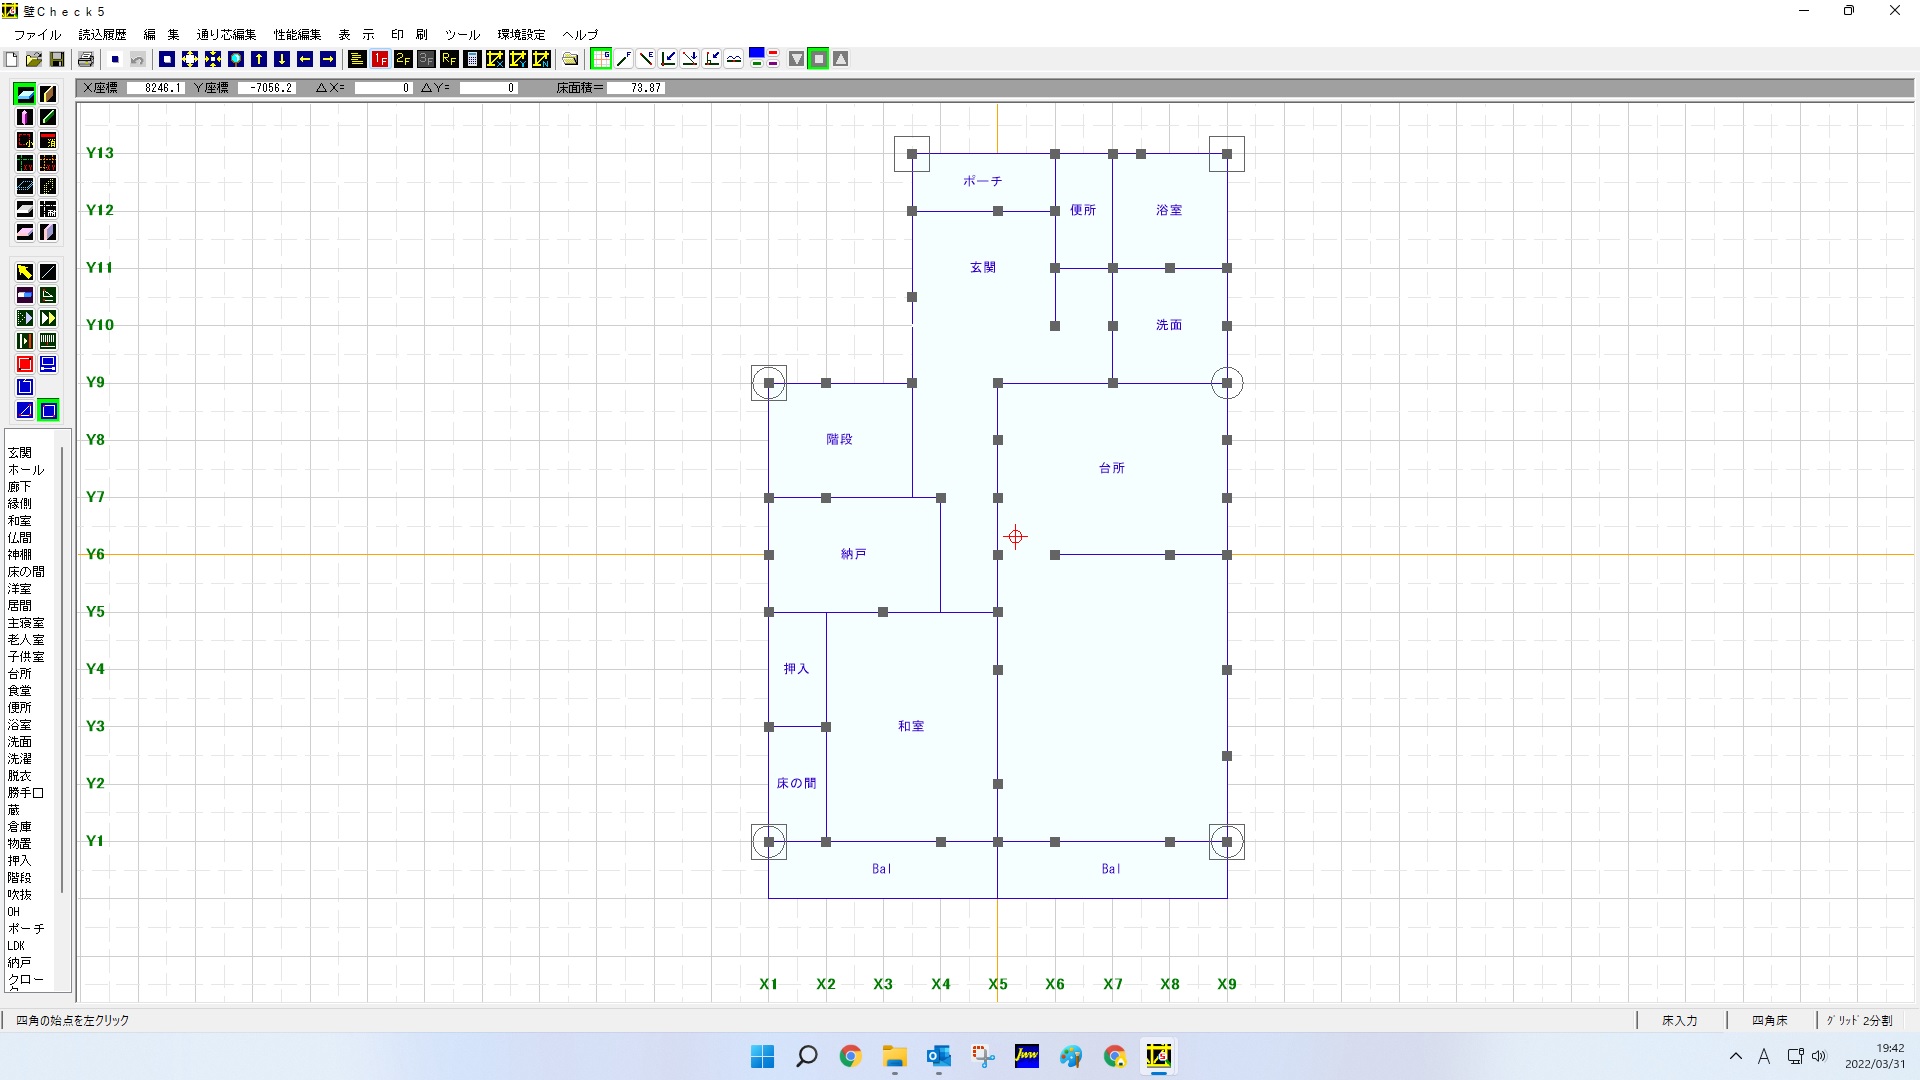The width and height of the screenshot is (1920, 1080).
Task: Select the green beam input tool
Action: click(x=48, y=117)
